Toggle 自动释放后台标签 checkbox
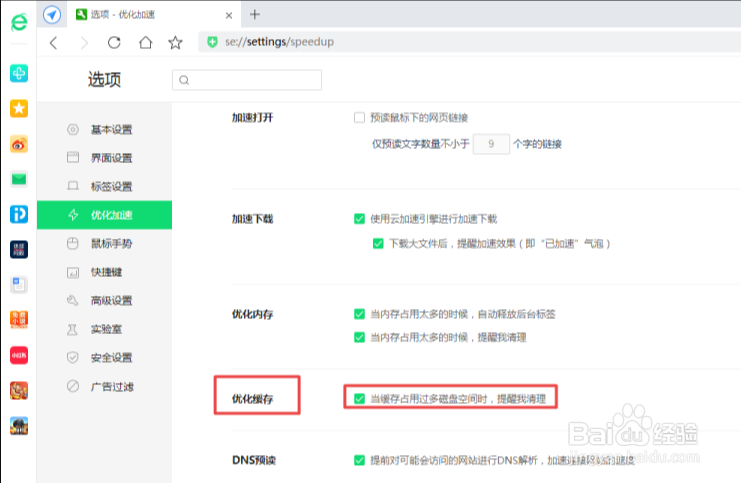The height and width of the screenshot is (483, 741). pyautogui.click(x=359, y=314)
